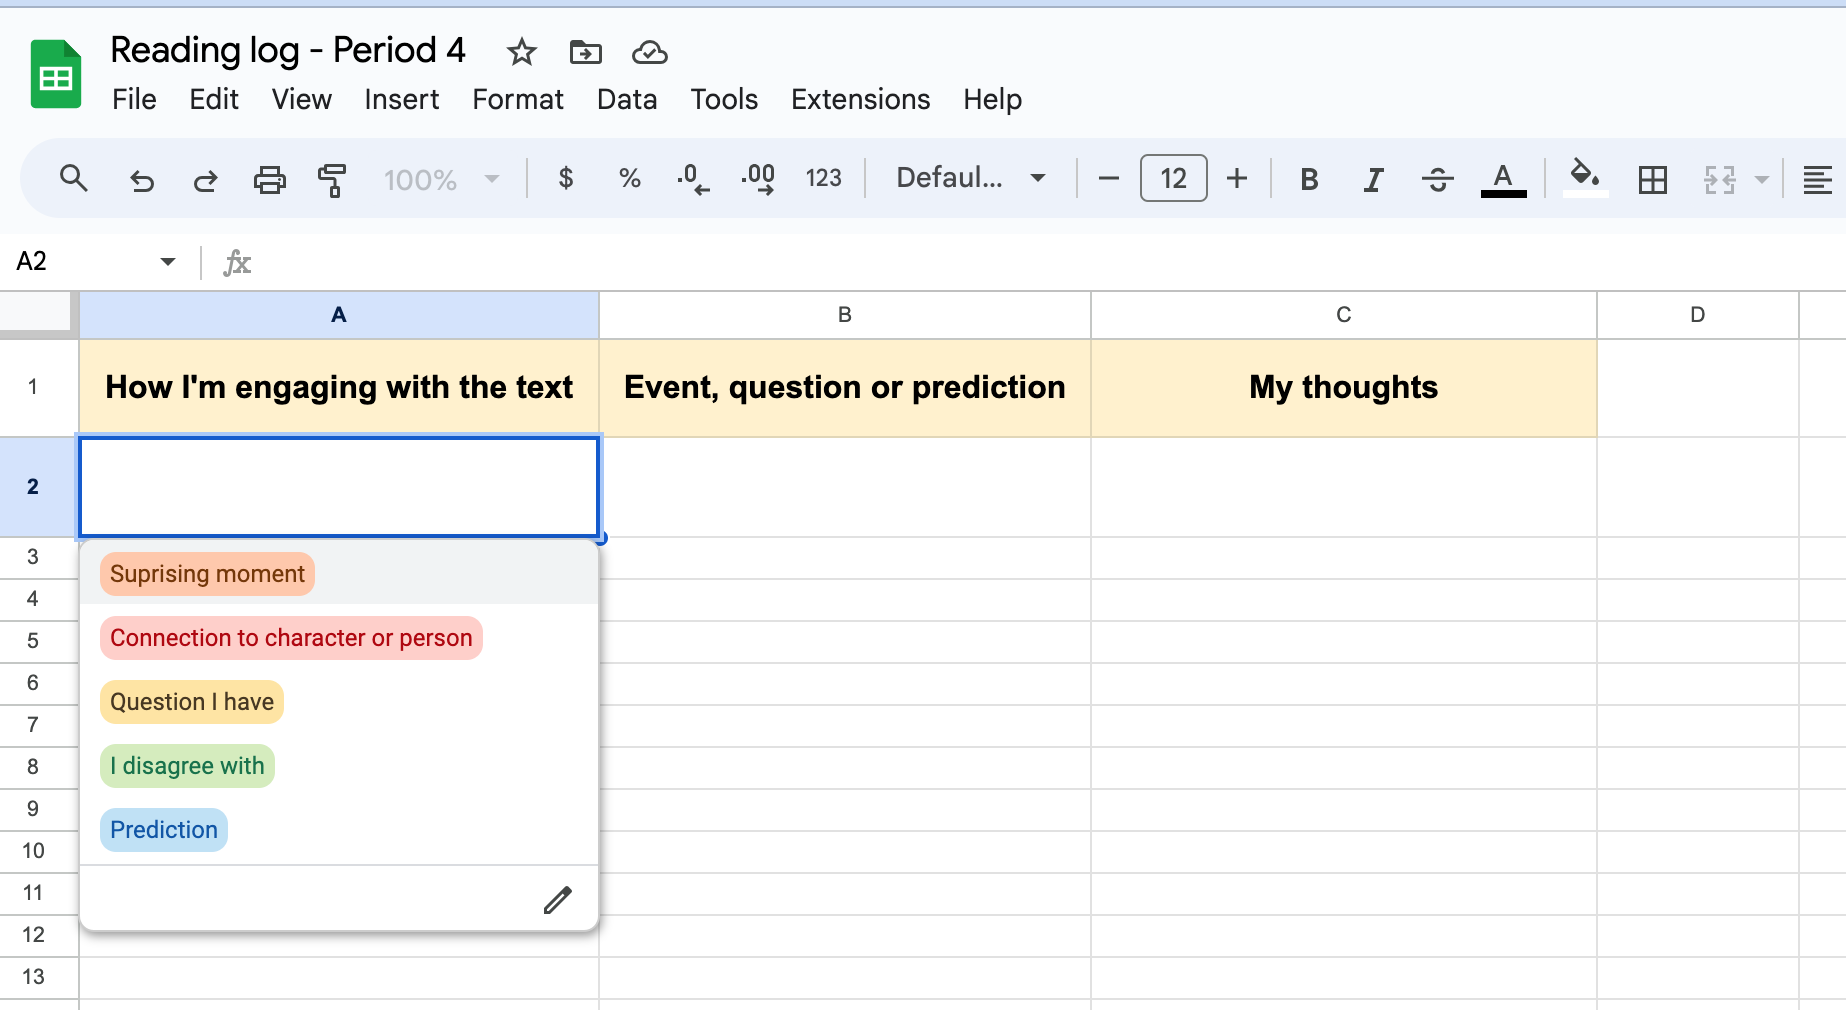This screenshot has width=1846, height=1010.
Task: Format selection as currency
Action: 566,178
